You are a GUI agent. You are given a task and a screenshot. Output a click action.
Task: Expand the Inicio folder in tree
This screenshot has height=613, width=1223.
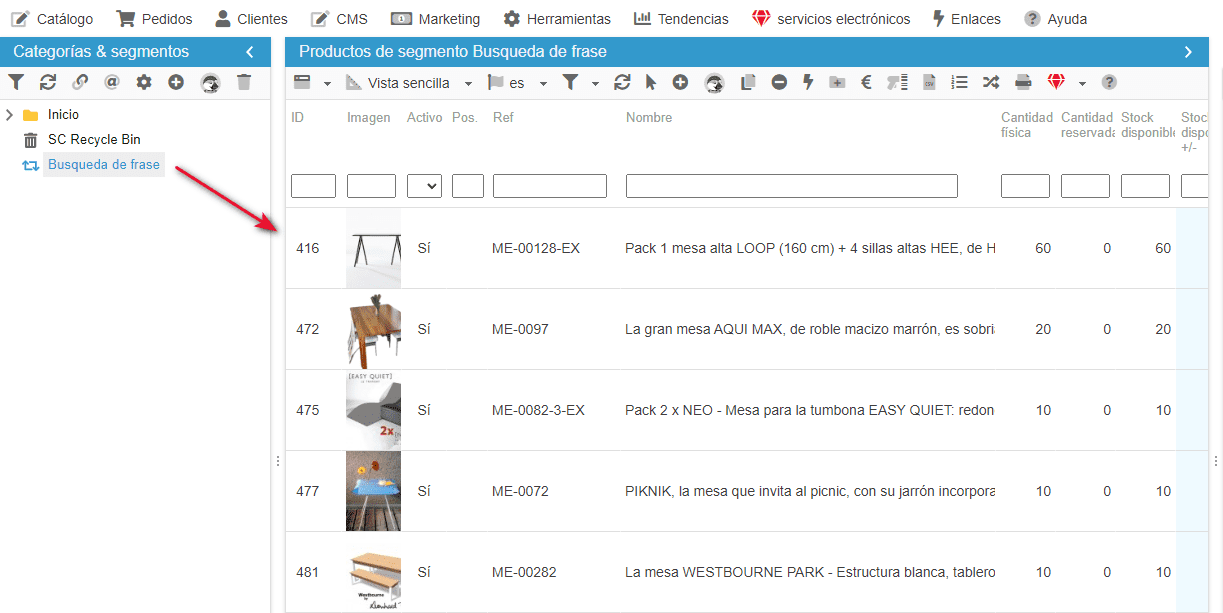coord(10,115)
